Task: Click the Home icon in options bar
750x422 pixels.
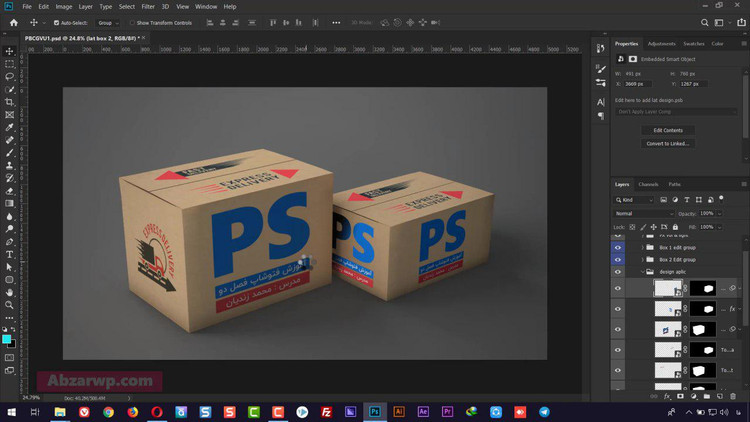Action: [x=13, y=22]
